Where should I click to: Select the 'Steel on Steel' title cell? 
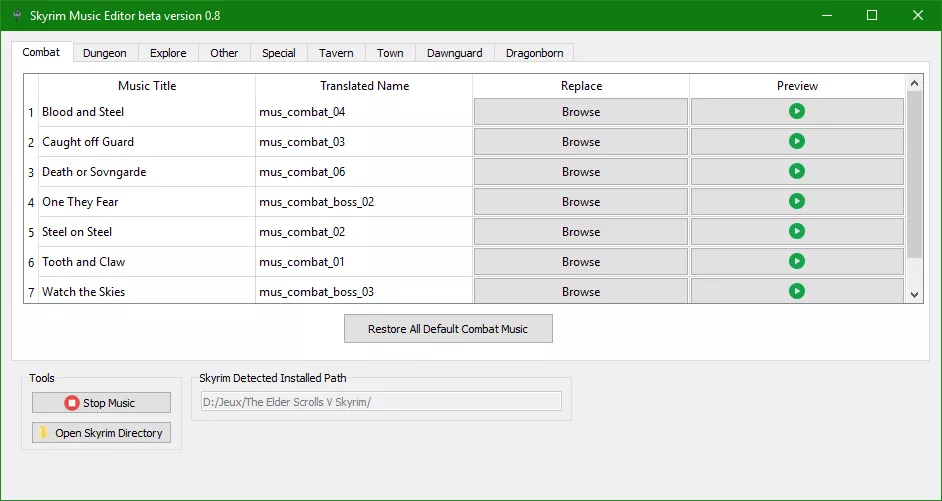147,232
